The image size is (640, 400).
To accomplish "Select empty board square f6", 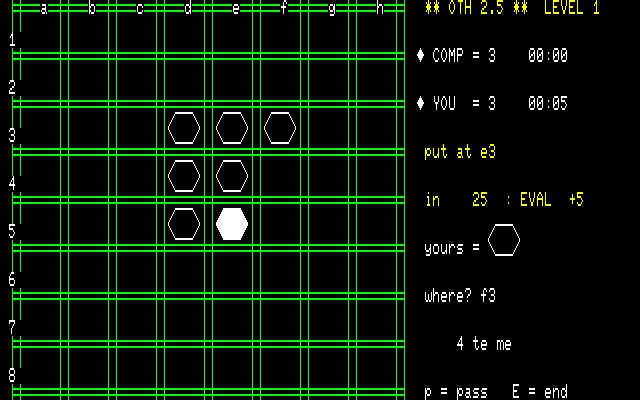I will 280,272.
